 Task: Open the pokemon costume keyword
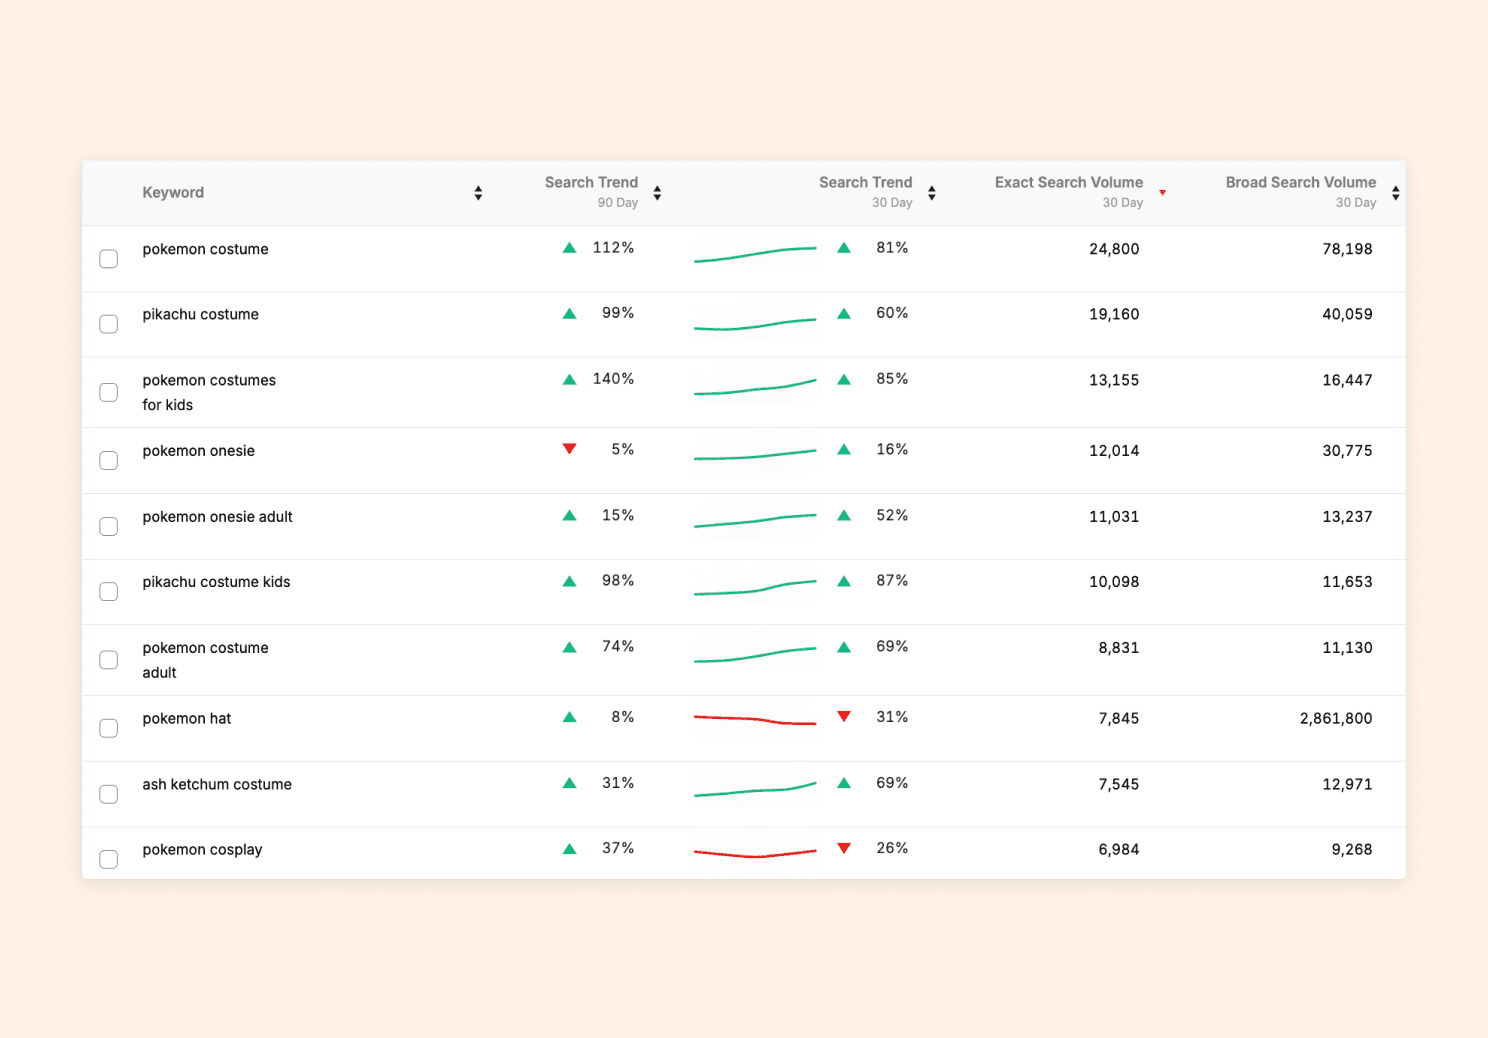pyautogui.click(x=205, y=250)
